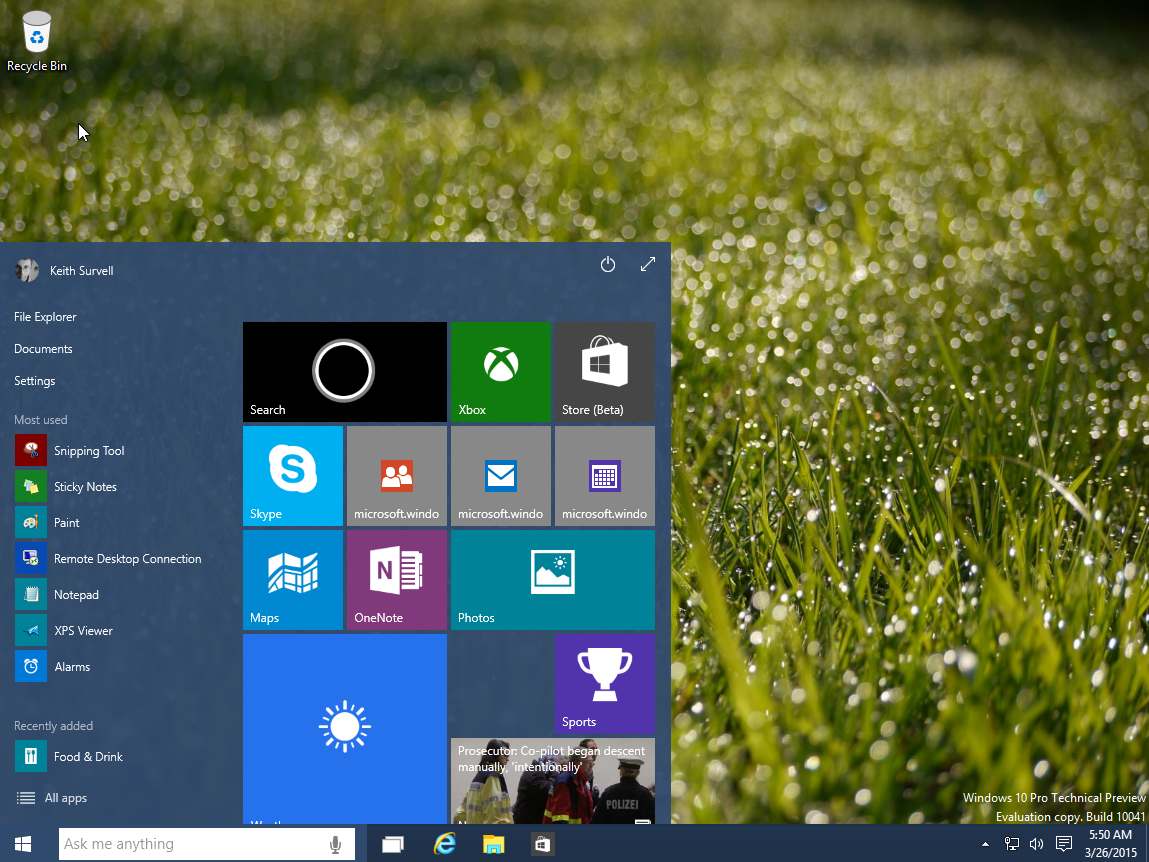
Task: Open the volume speaker tray icon
Action: pos(1036,844)
